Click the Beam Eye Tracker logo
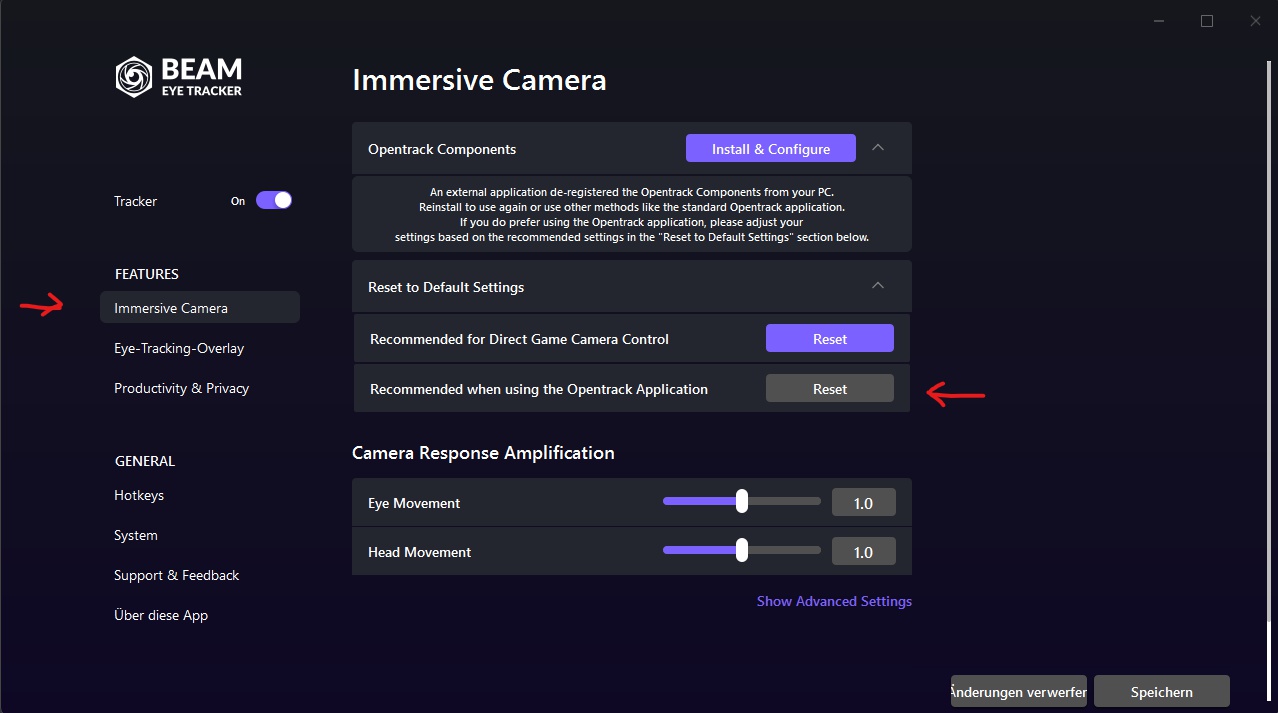Image resolution: width=1278 pixels, height=713 pixels. coord(178,77)
